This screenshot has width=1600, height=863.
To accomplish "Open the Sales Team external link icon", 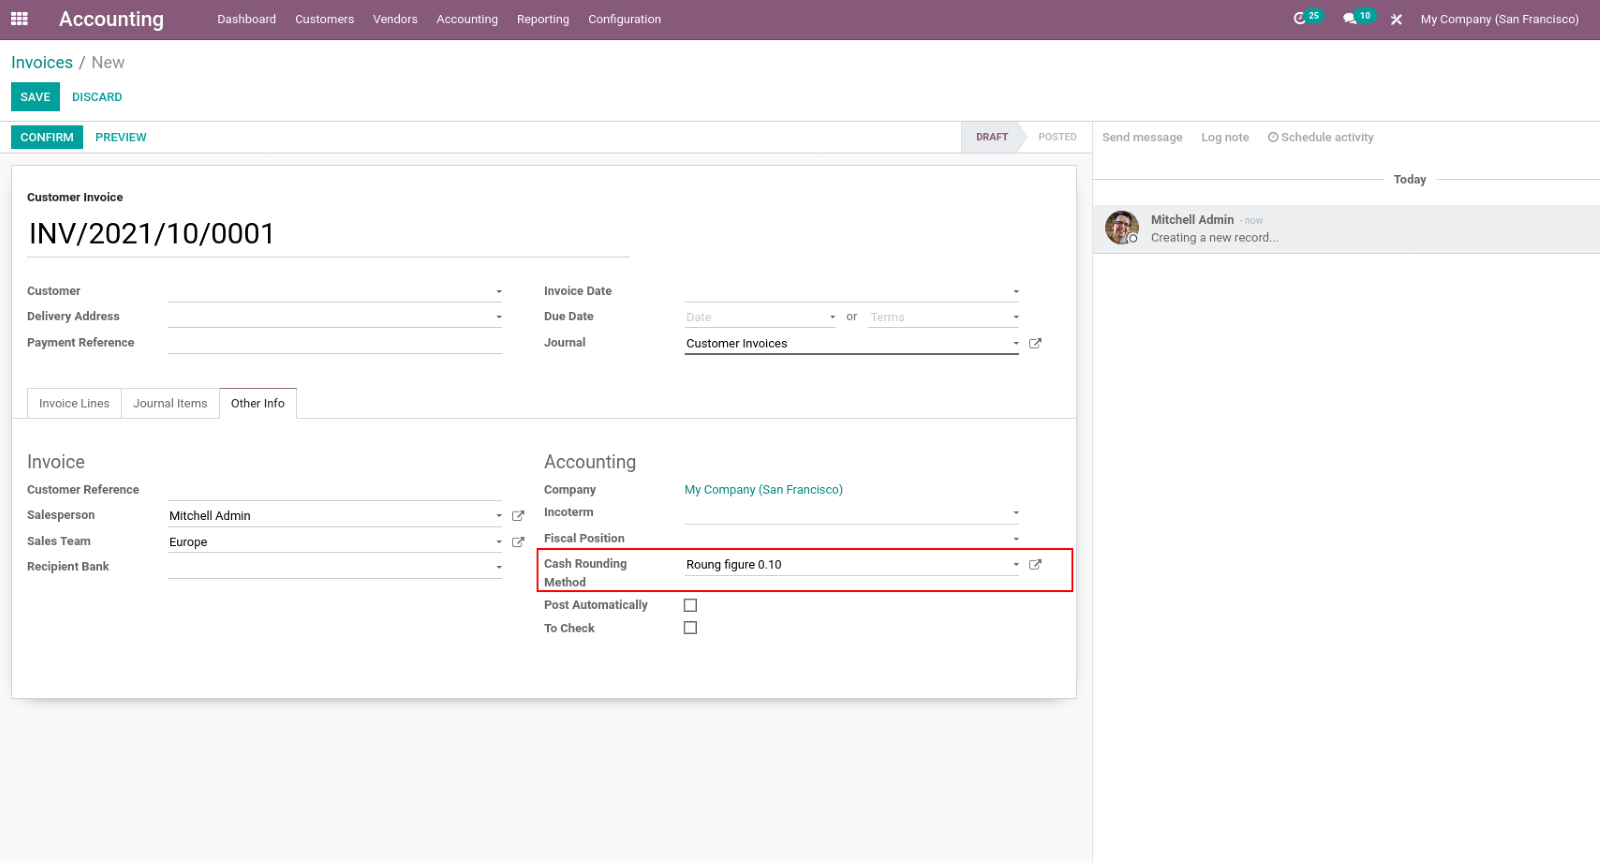I will 518,542.
